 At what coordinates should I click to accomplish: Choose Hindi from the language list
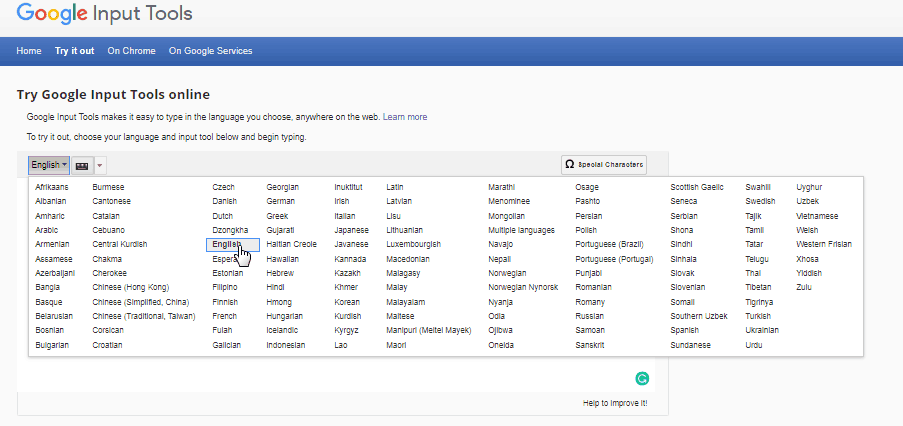pos(276,287)
